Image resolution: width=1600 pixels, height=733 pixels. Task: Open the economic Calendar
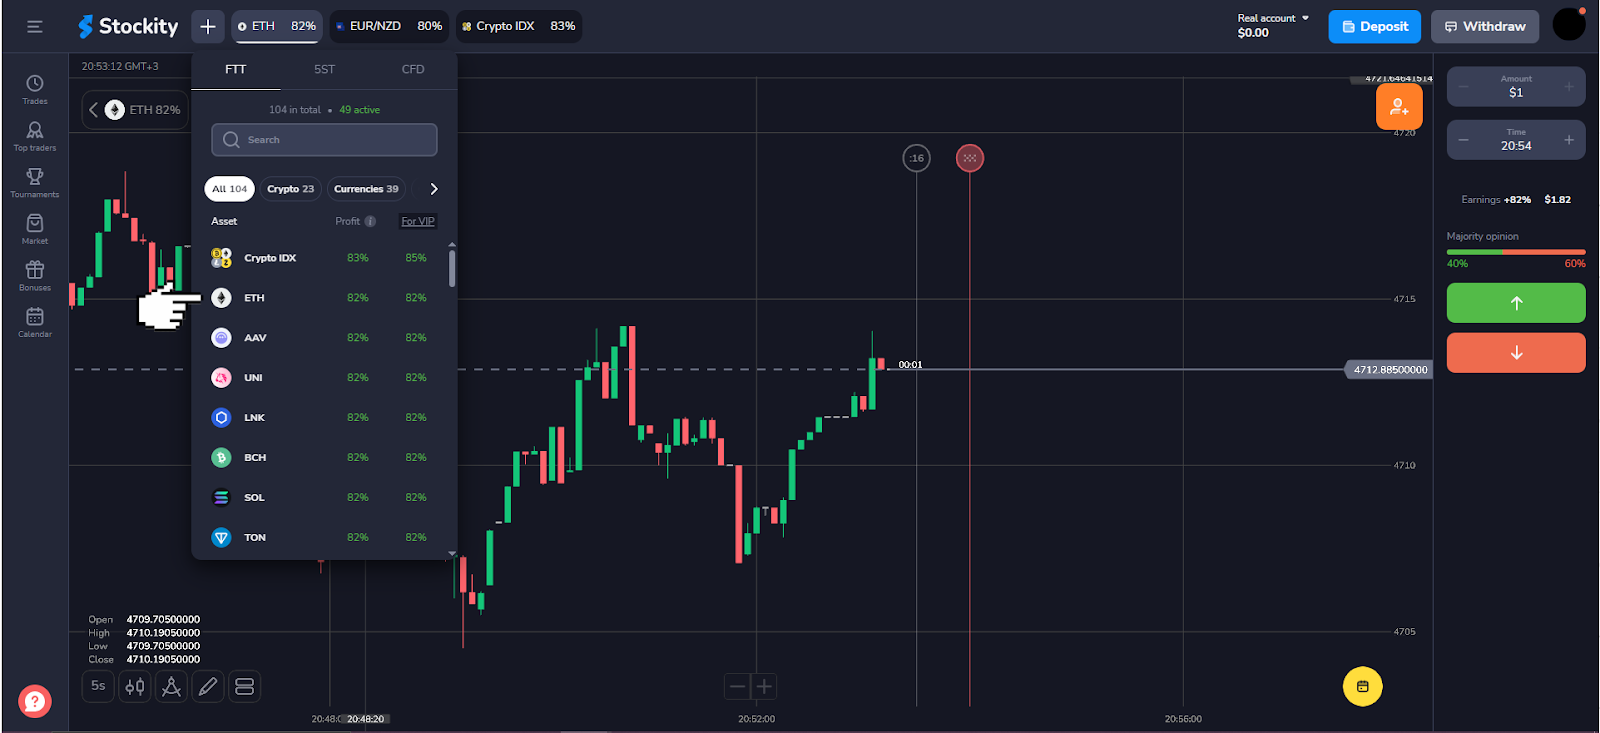click(x=35, y=321)
